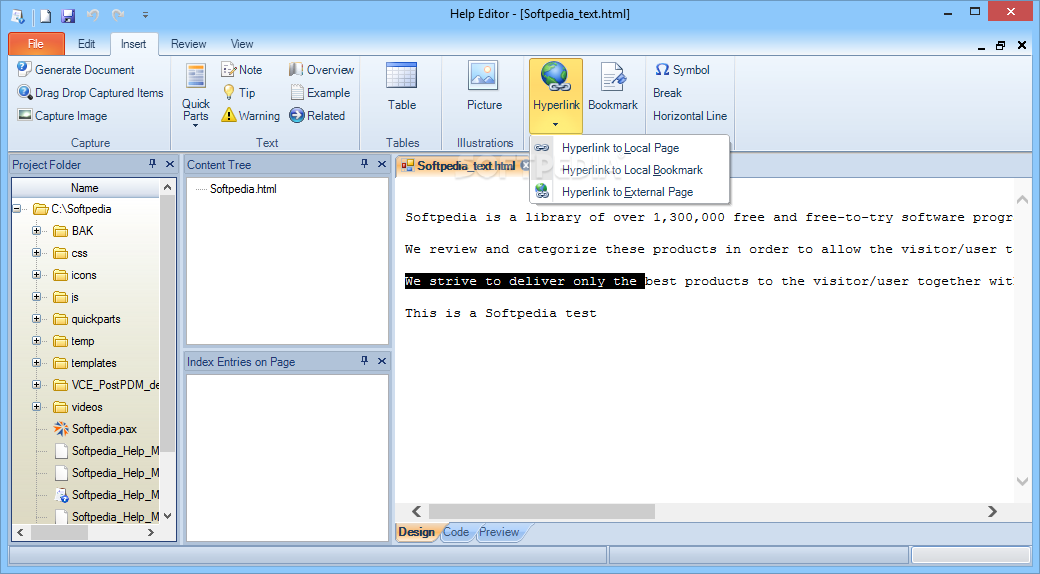The image size is (1040, 574).
Task: Switch to the Review ribbon tab
Action: (x=188, y=44)
